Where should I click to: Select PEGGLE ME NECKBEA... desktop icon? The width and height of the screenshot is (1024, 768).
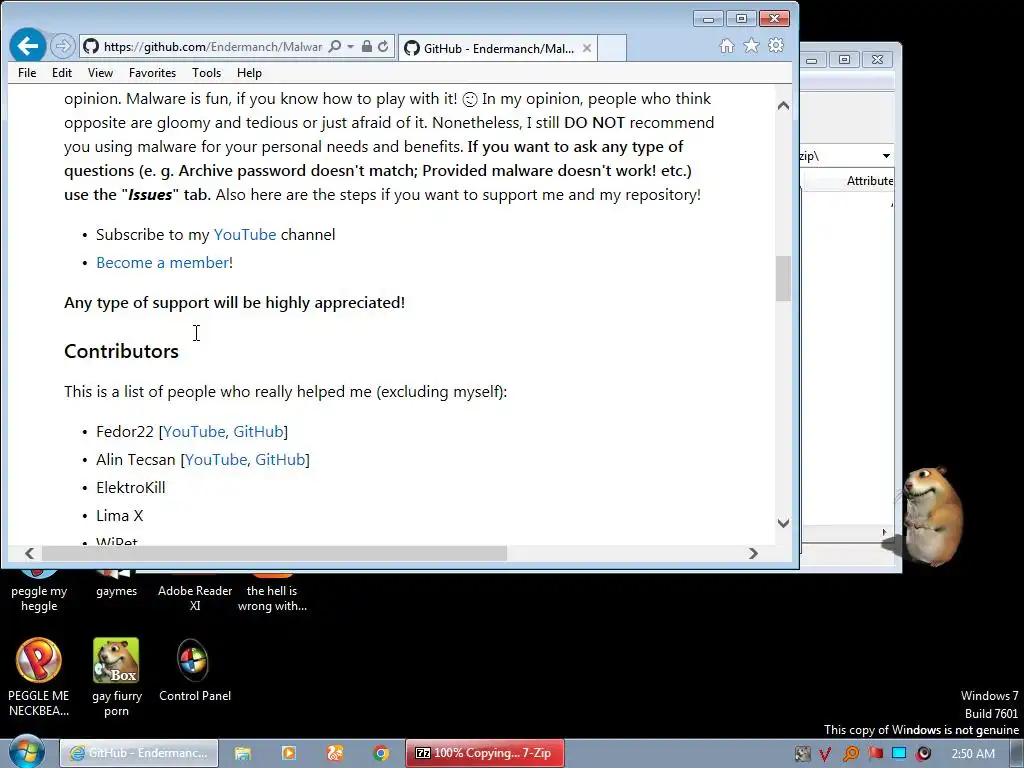pyautogui.click(x=39, y=678)
